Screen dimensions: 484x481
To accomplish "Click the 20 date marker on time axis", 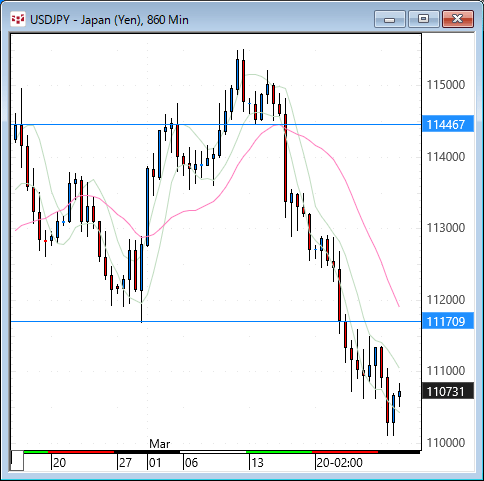I will pyautogui.click(x=59, y=463).
